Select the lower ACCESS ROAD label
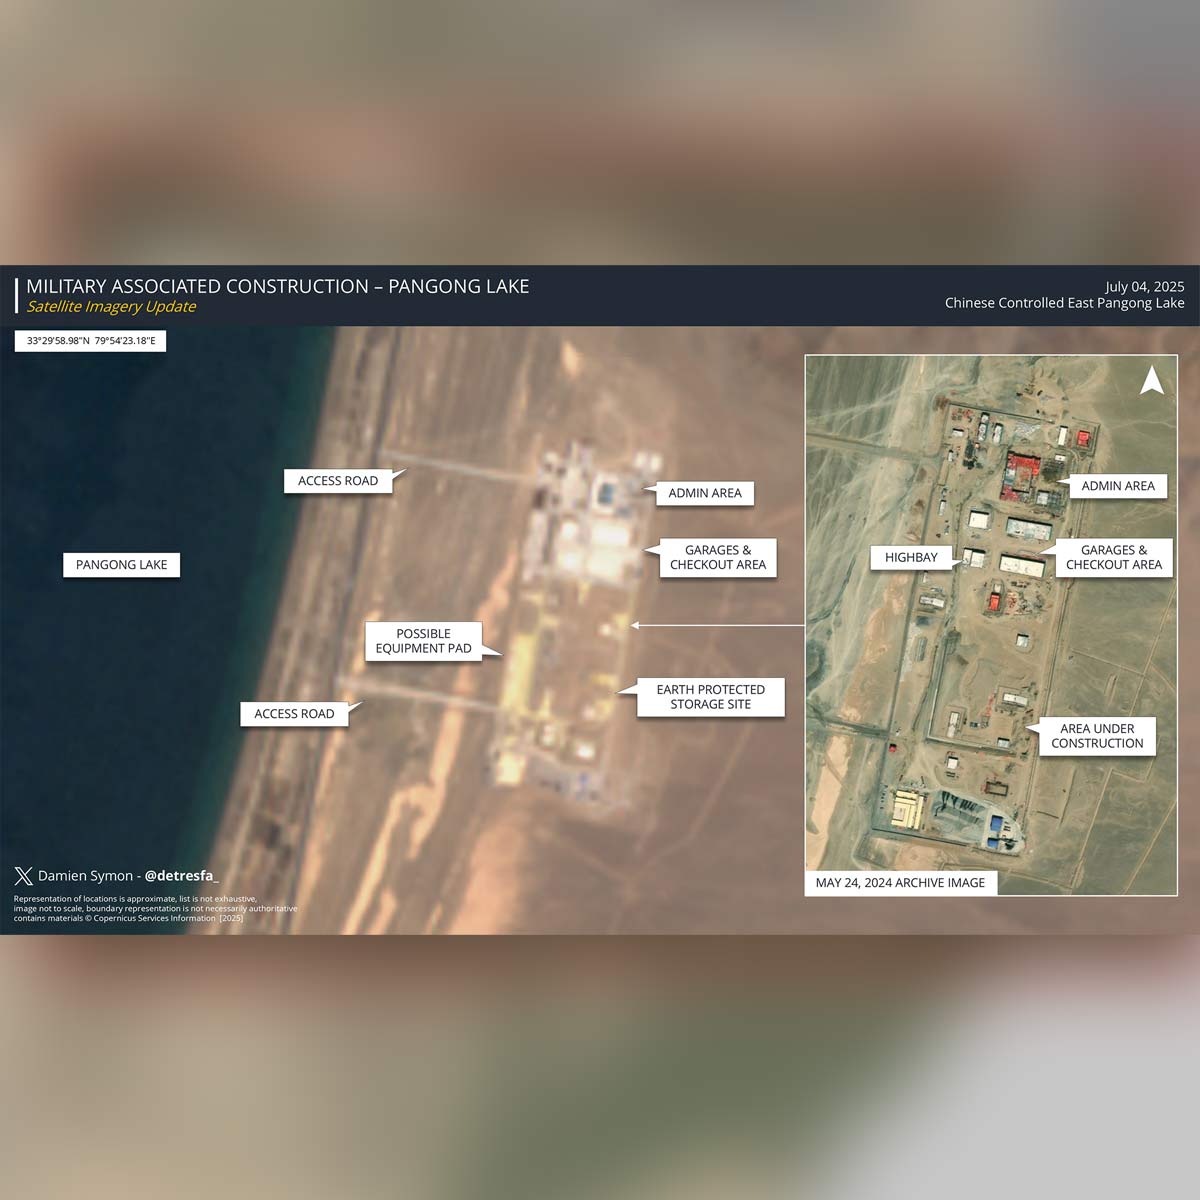1200x1200 pixels. 294,714
